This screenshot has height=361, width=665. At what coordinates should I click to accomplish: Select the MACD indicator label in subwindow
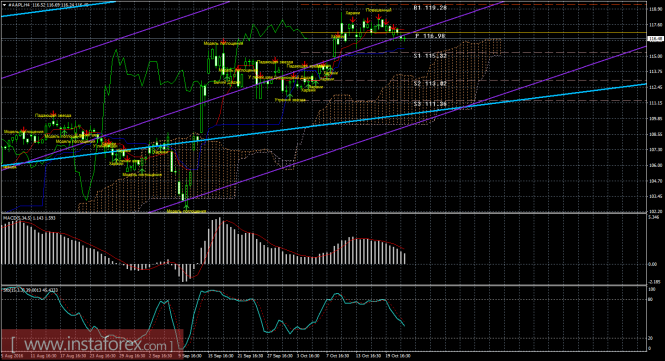point(29,218)
